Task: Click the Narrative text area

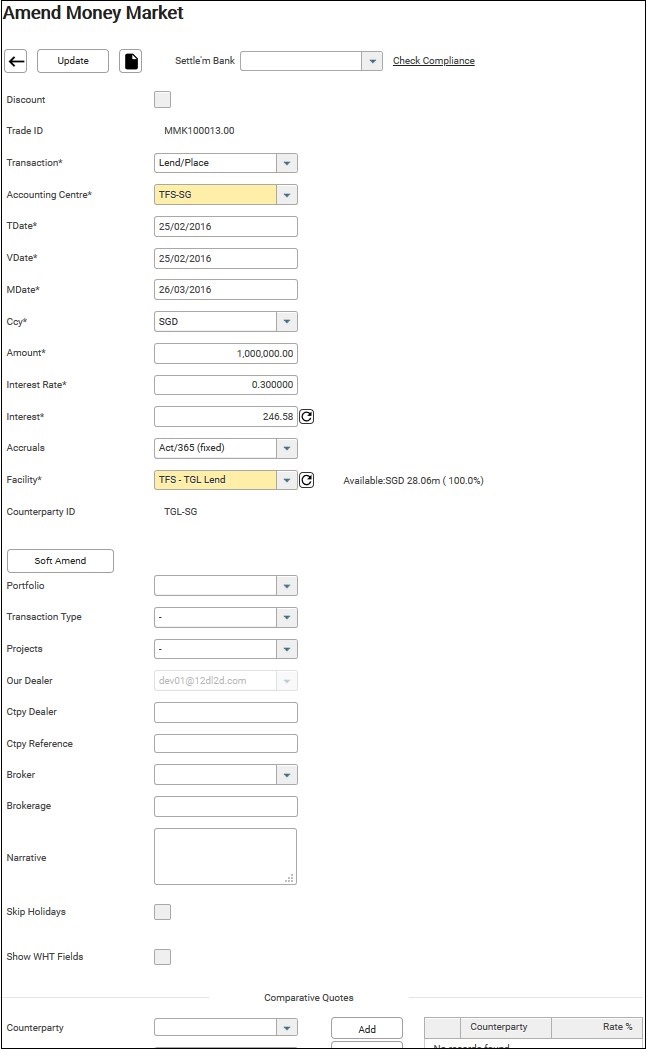Action: point(225,856)
